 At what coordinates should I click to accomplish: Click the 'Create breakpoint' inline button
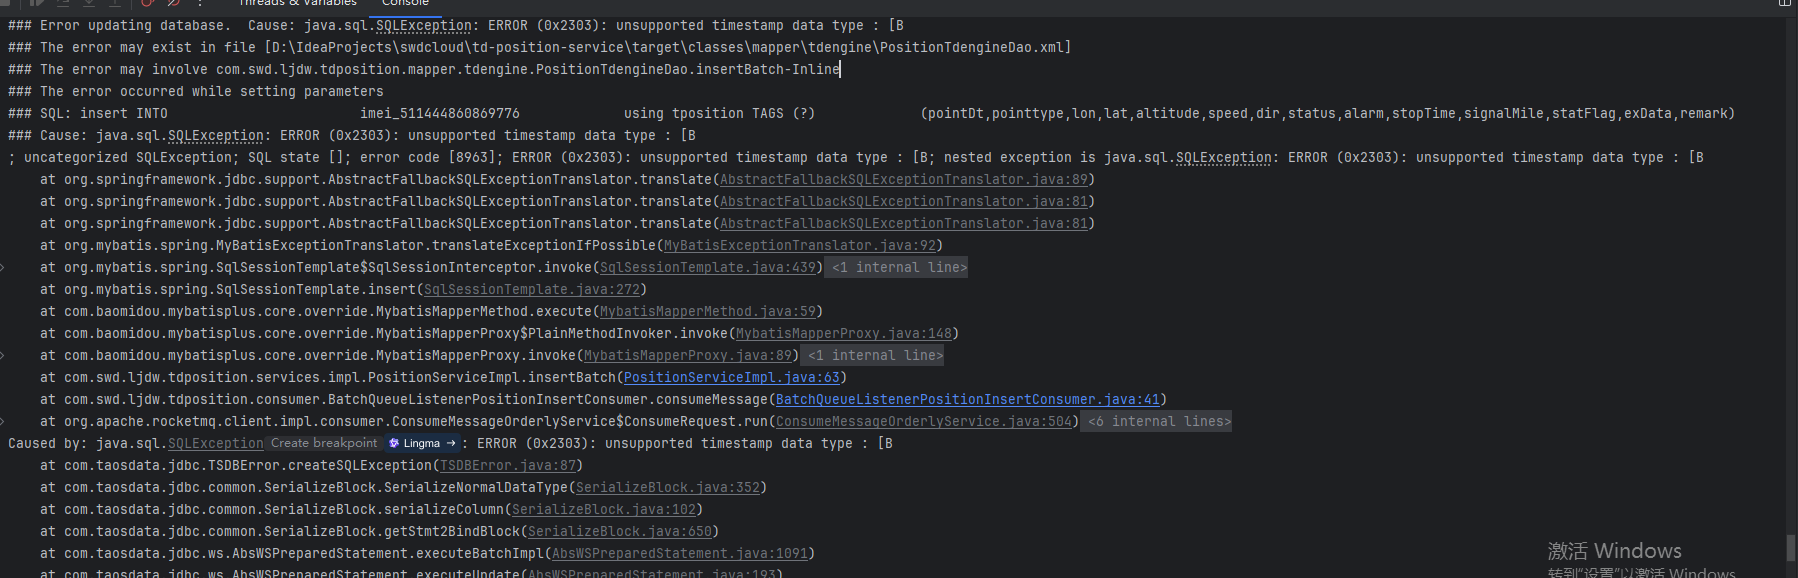324,443
